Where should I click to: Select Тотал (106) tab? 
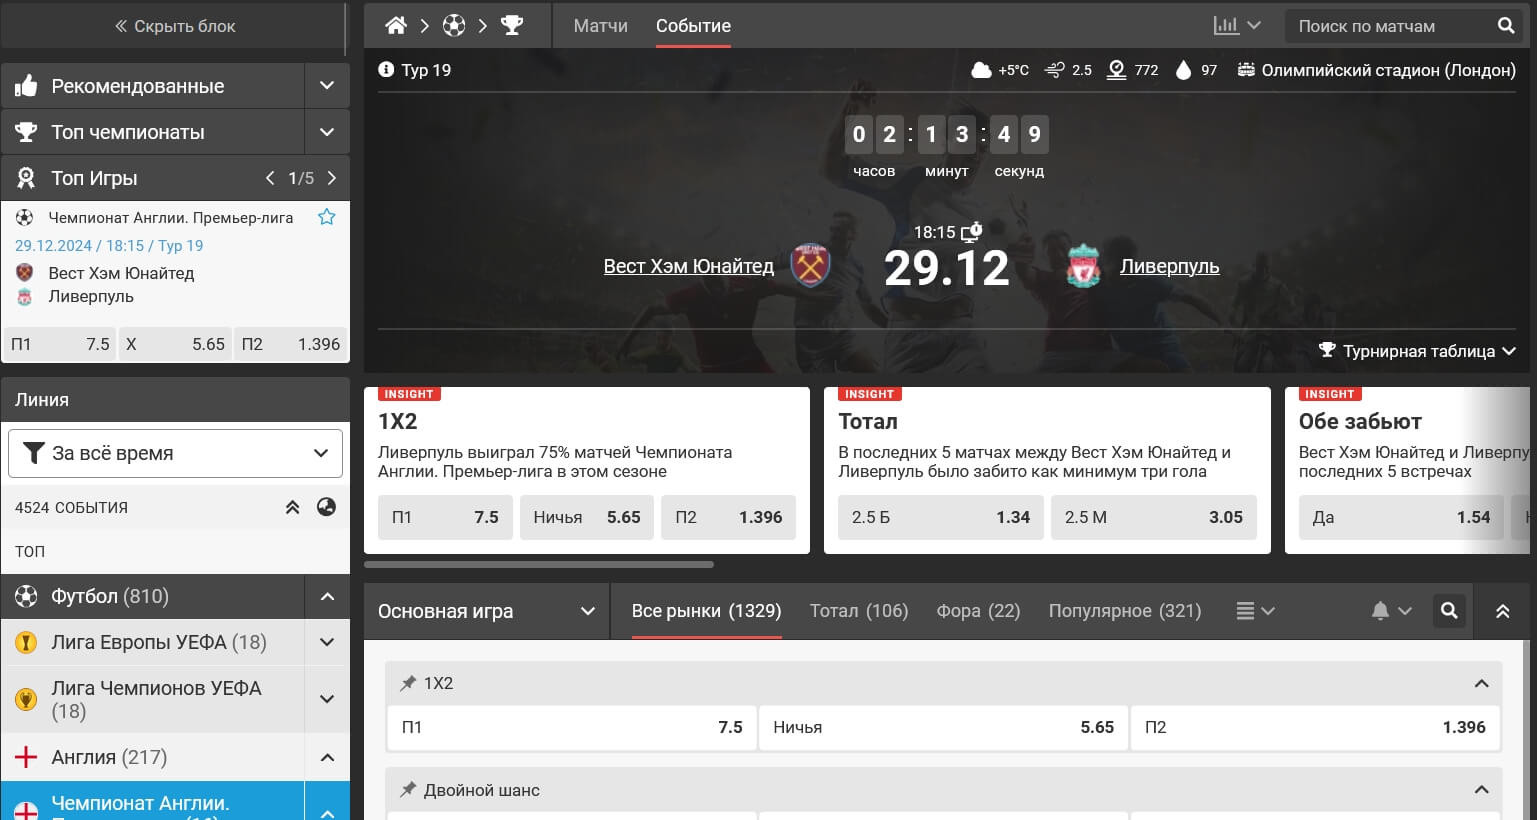click(x=859, y=611)
